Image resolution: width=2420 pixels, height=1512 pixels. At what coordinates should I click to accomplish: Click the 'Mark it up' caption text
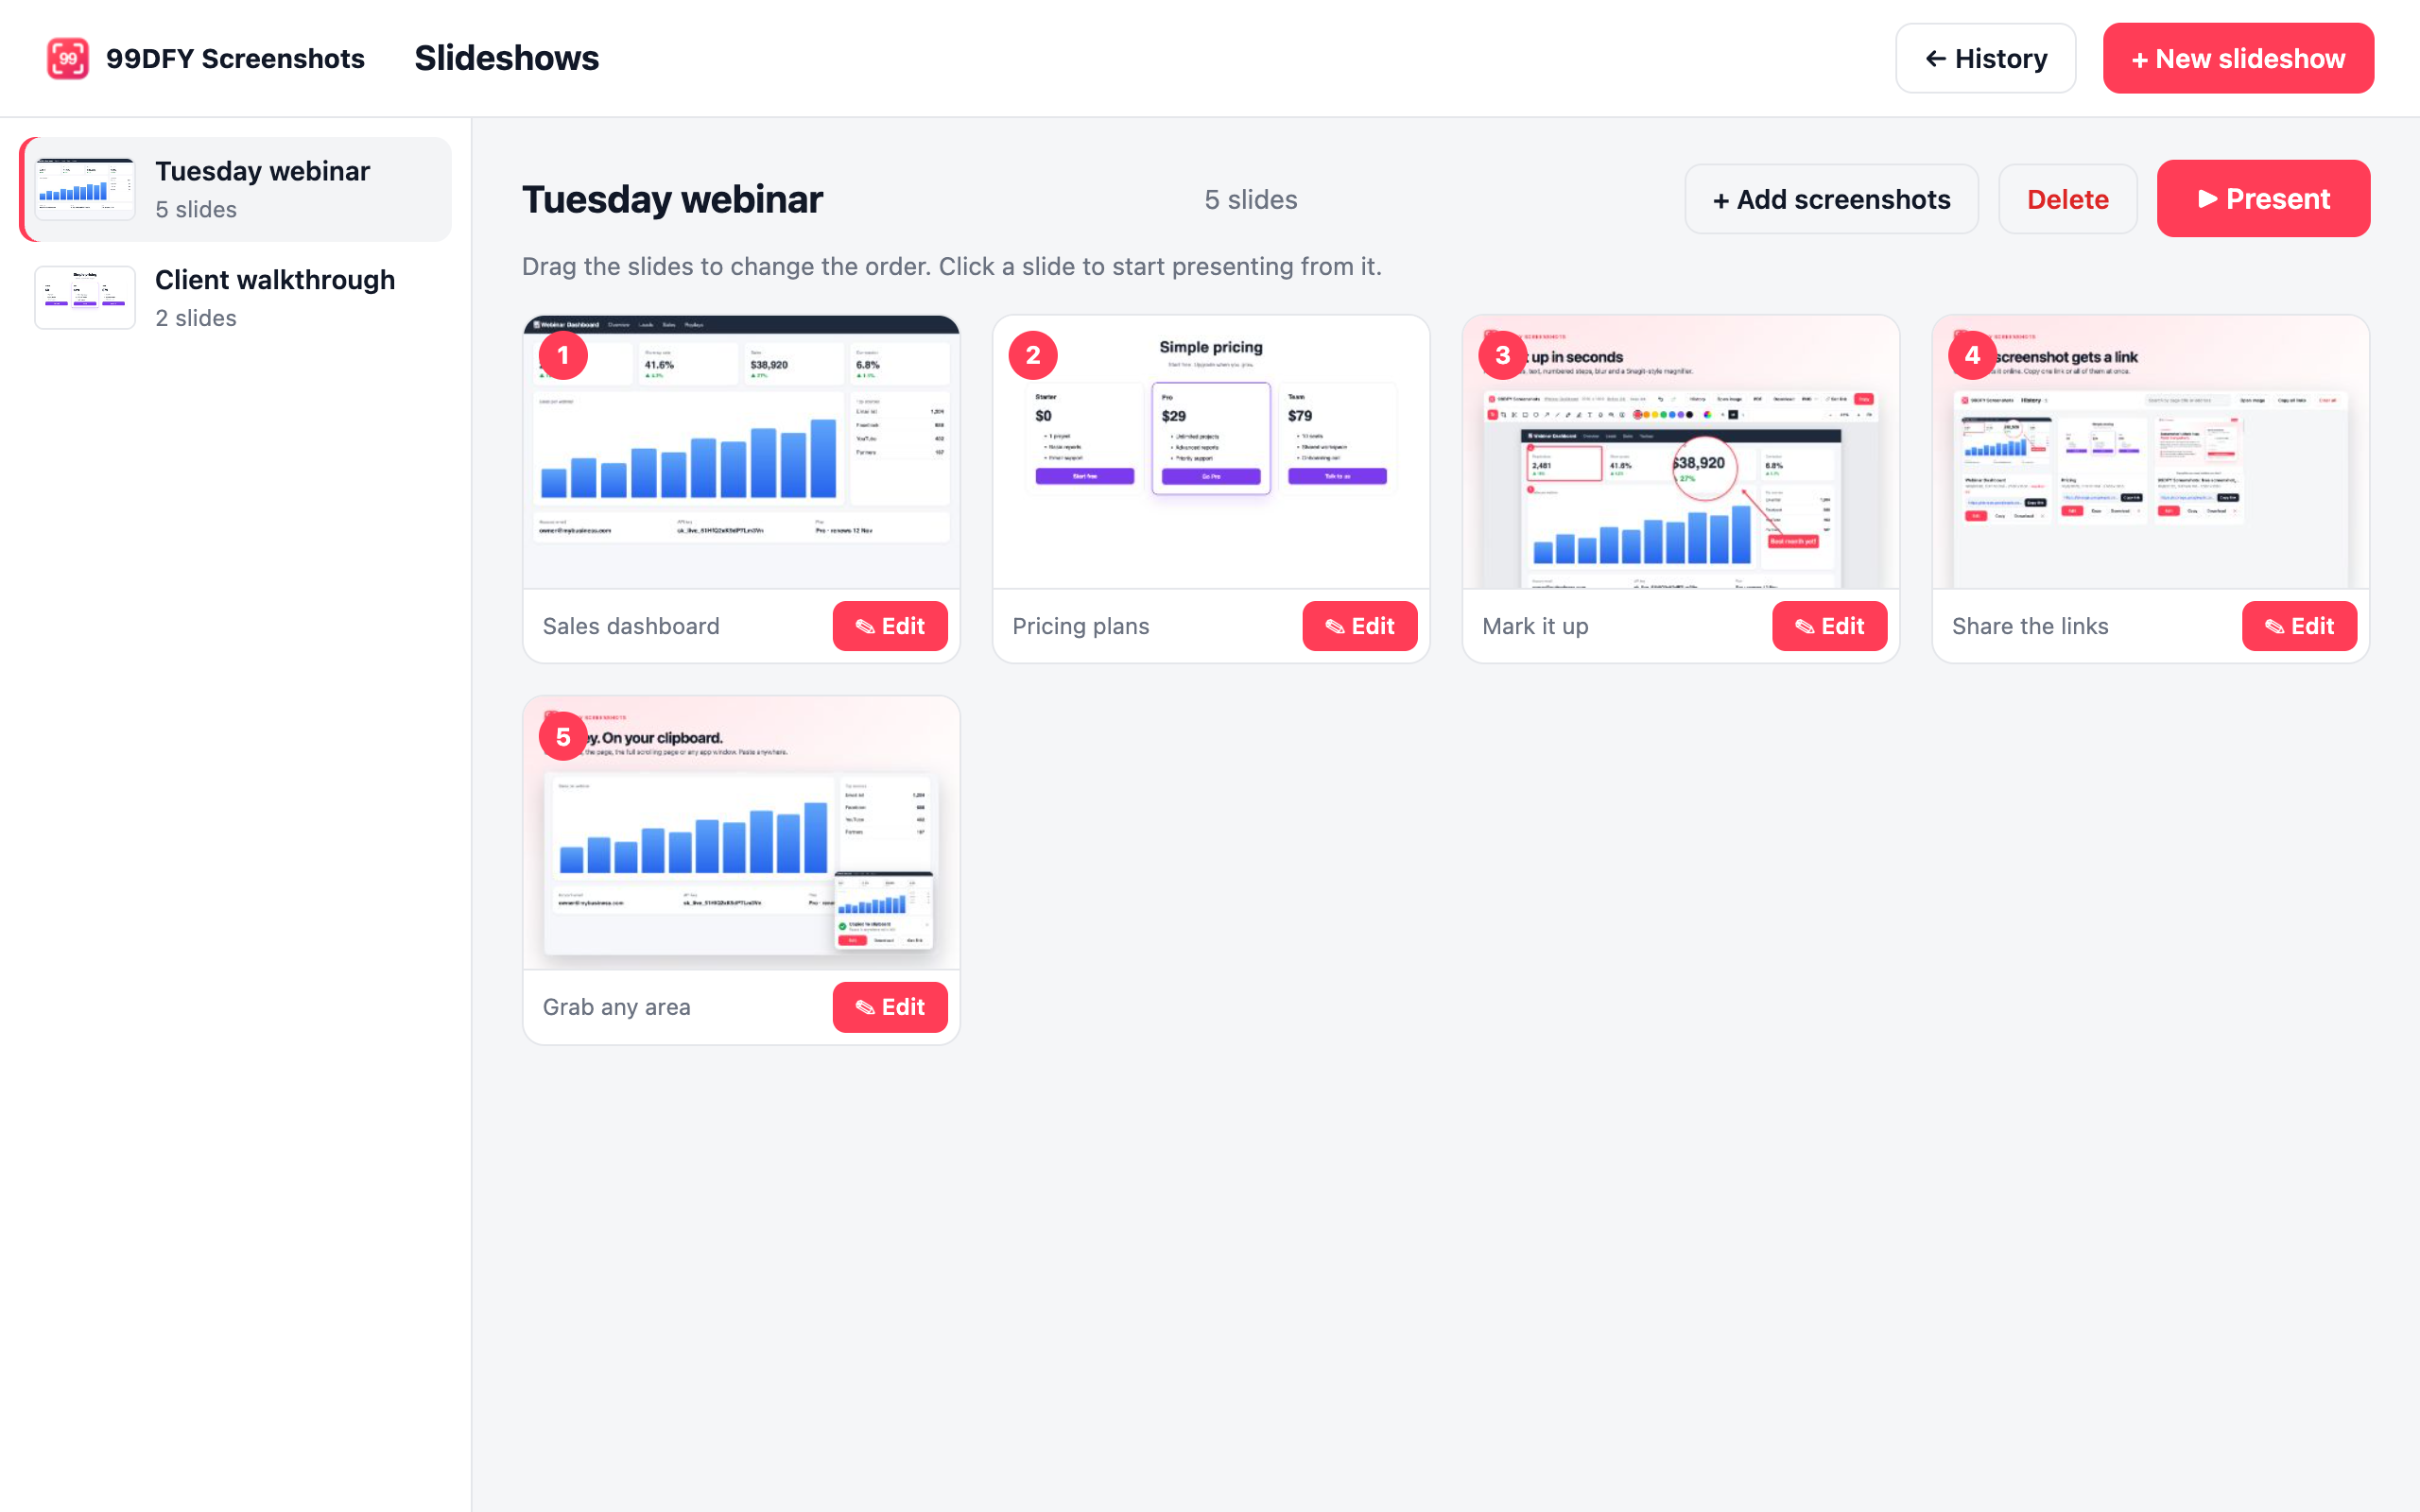[x=1535, y=626]
